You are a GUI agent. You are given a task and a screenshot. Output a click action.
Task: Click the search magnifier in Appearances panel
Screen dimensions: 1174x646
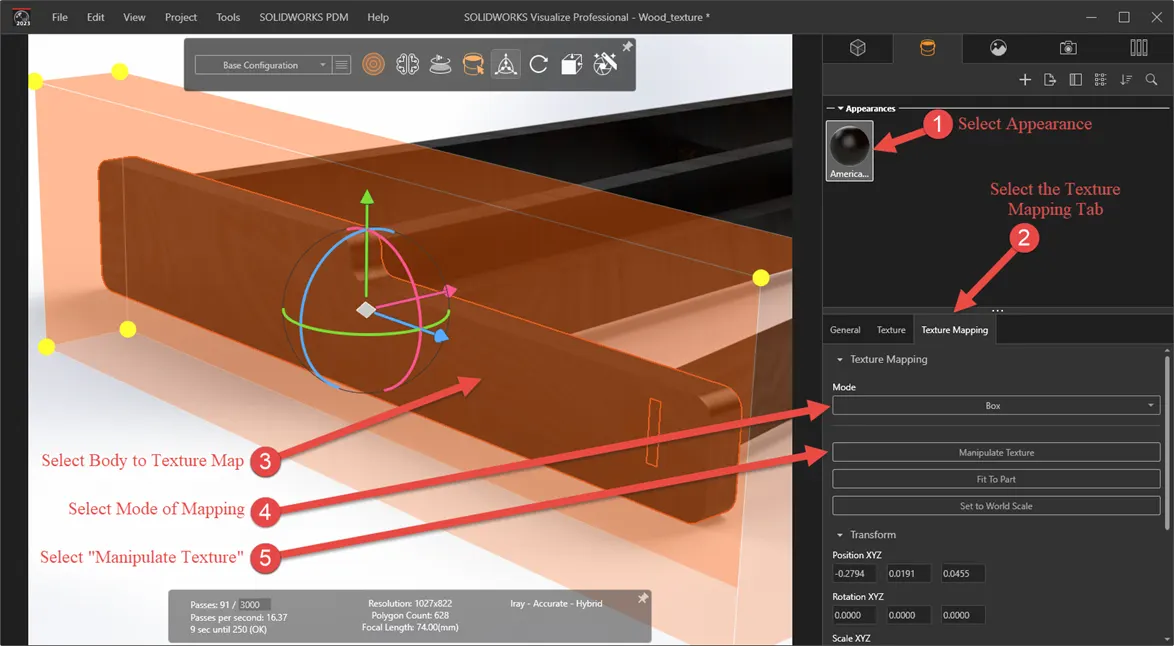tap(1152, 79)
